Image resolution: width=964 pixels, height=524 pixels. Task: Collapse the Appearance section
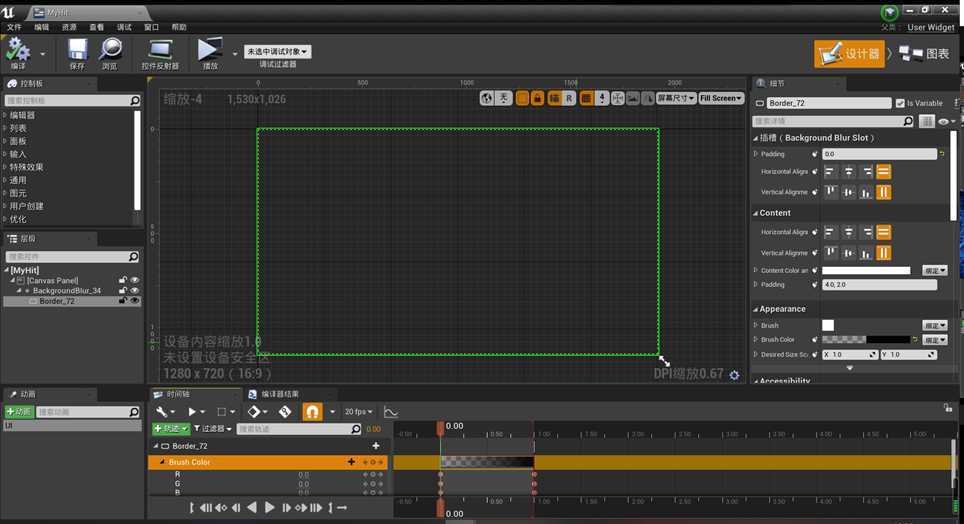pyautogui.click(x=756, y=309)
